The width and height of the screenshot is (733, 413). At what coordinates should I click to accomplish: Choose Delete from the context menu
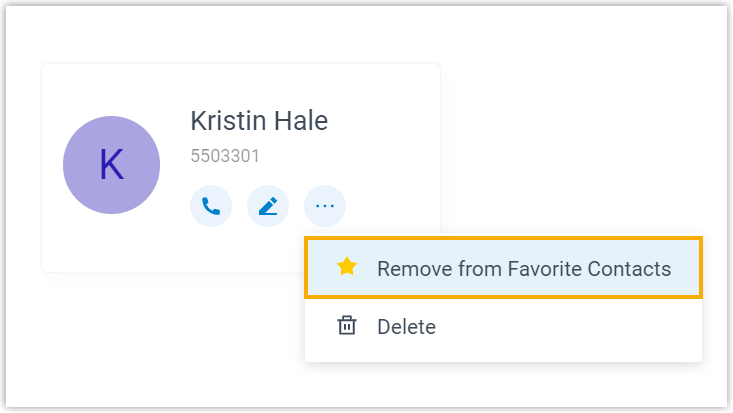[x=503, y=326]
